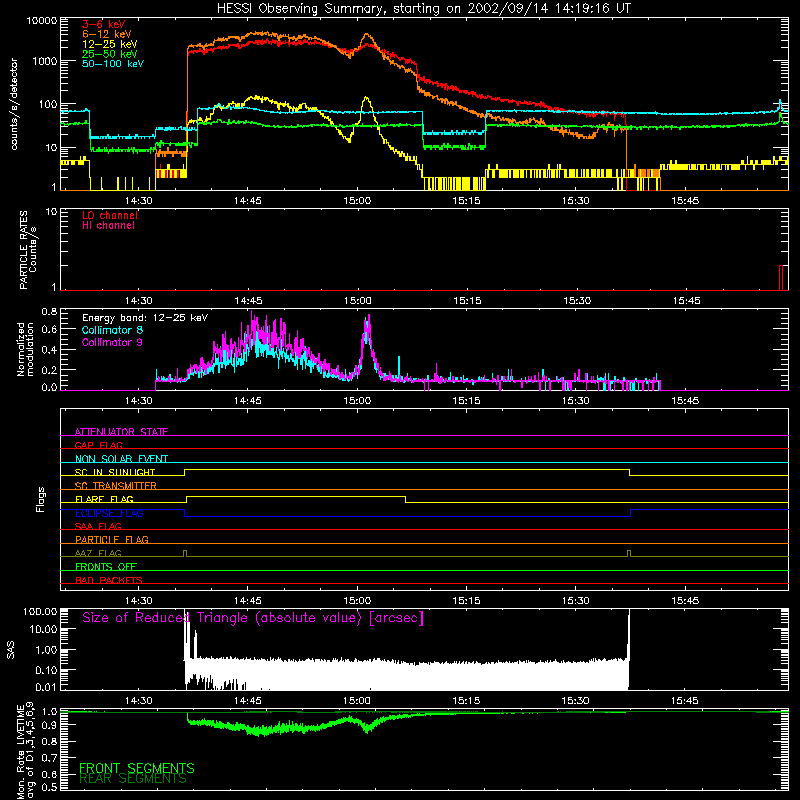
Task: Click the LO channel legend label
Action: click(x=110, y=215)
